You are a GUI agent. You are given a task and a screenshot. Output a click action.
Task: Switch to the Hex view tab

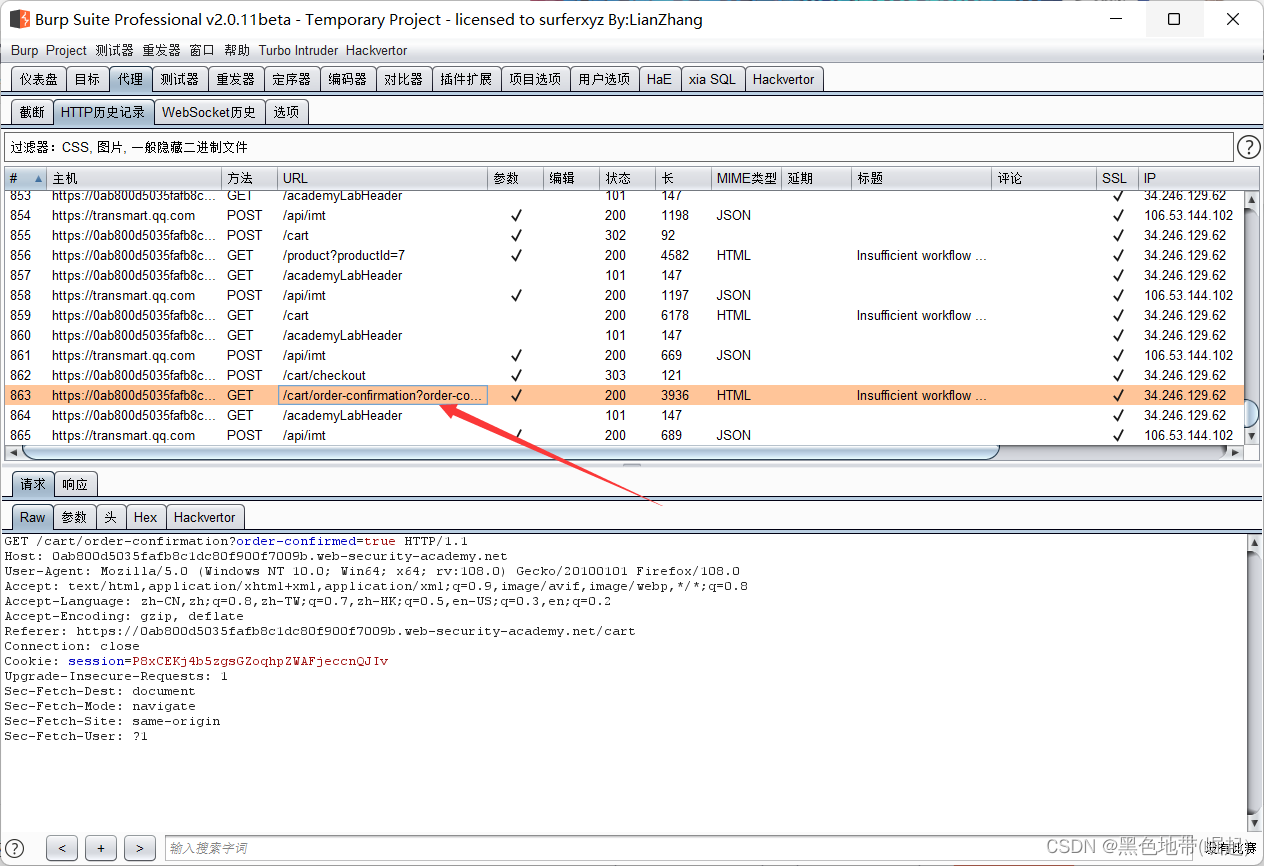146,517
